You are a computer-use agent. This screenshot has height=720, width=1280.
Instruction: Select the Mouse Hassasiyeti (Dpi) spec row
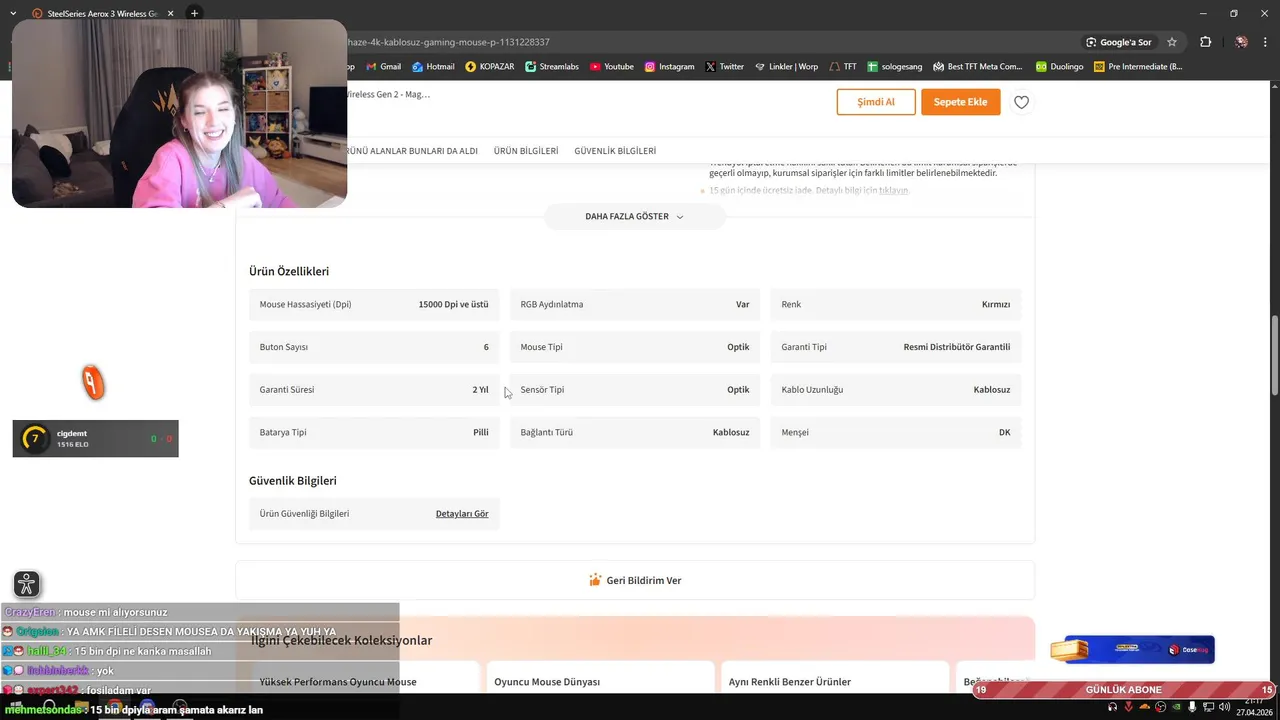[374, 304]
